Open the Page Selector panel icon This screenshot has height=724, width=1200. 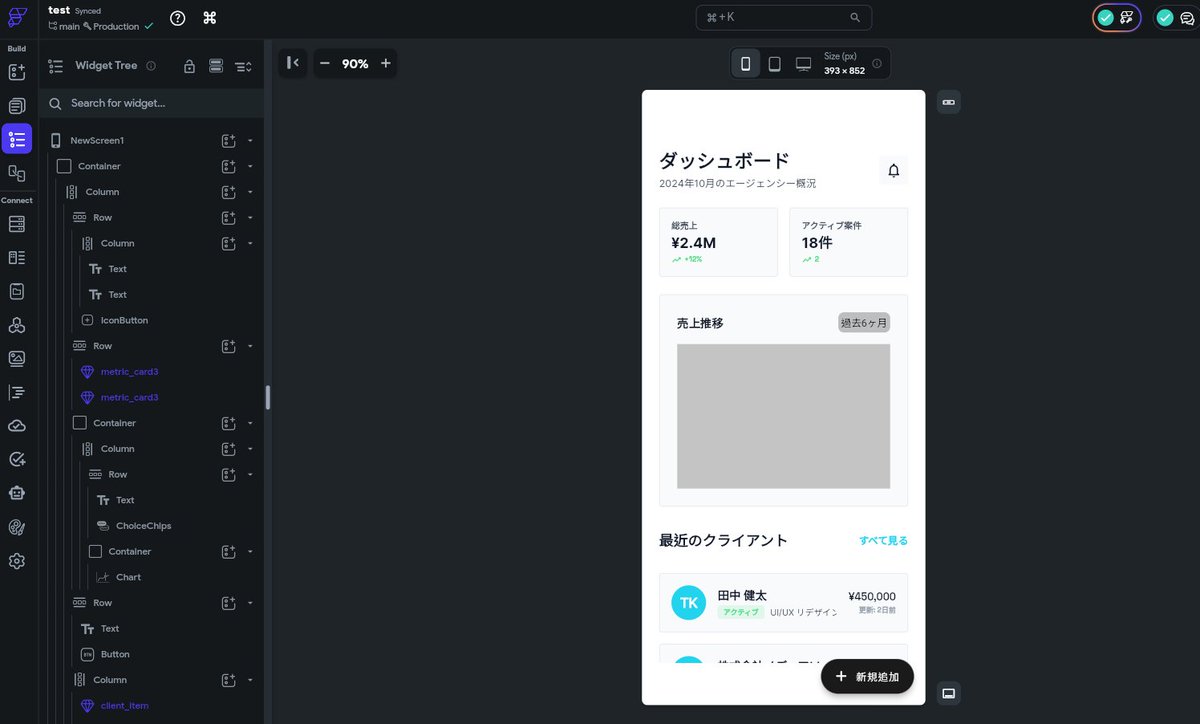[x=16, y=106]
